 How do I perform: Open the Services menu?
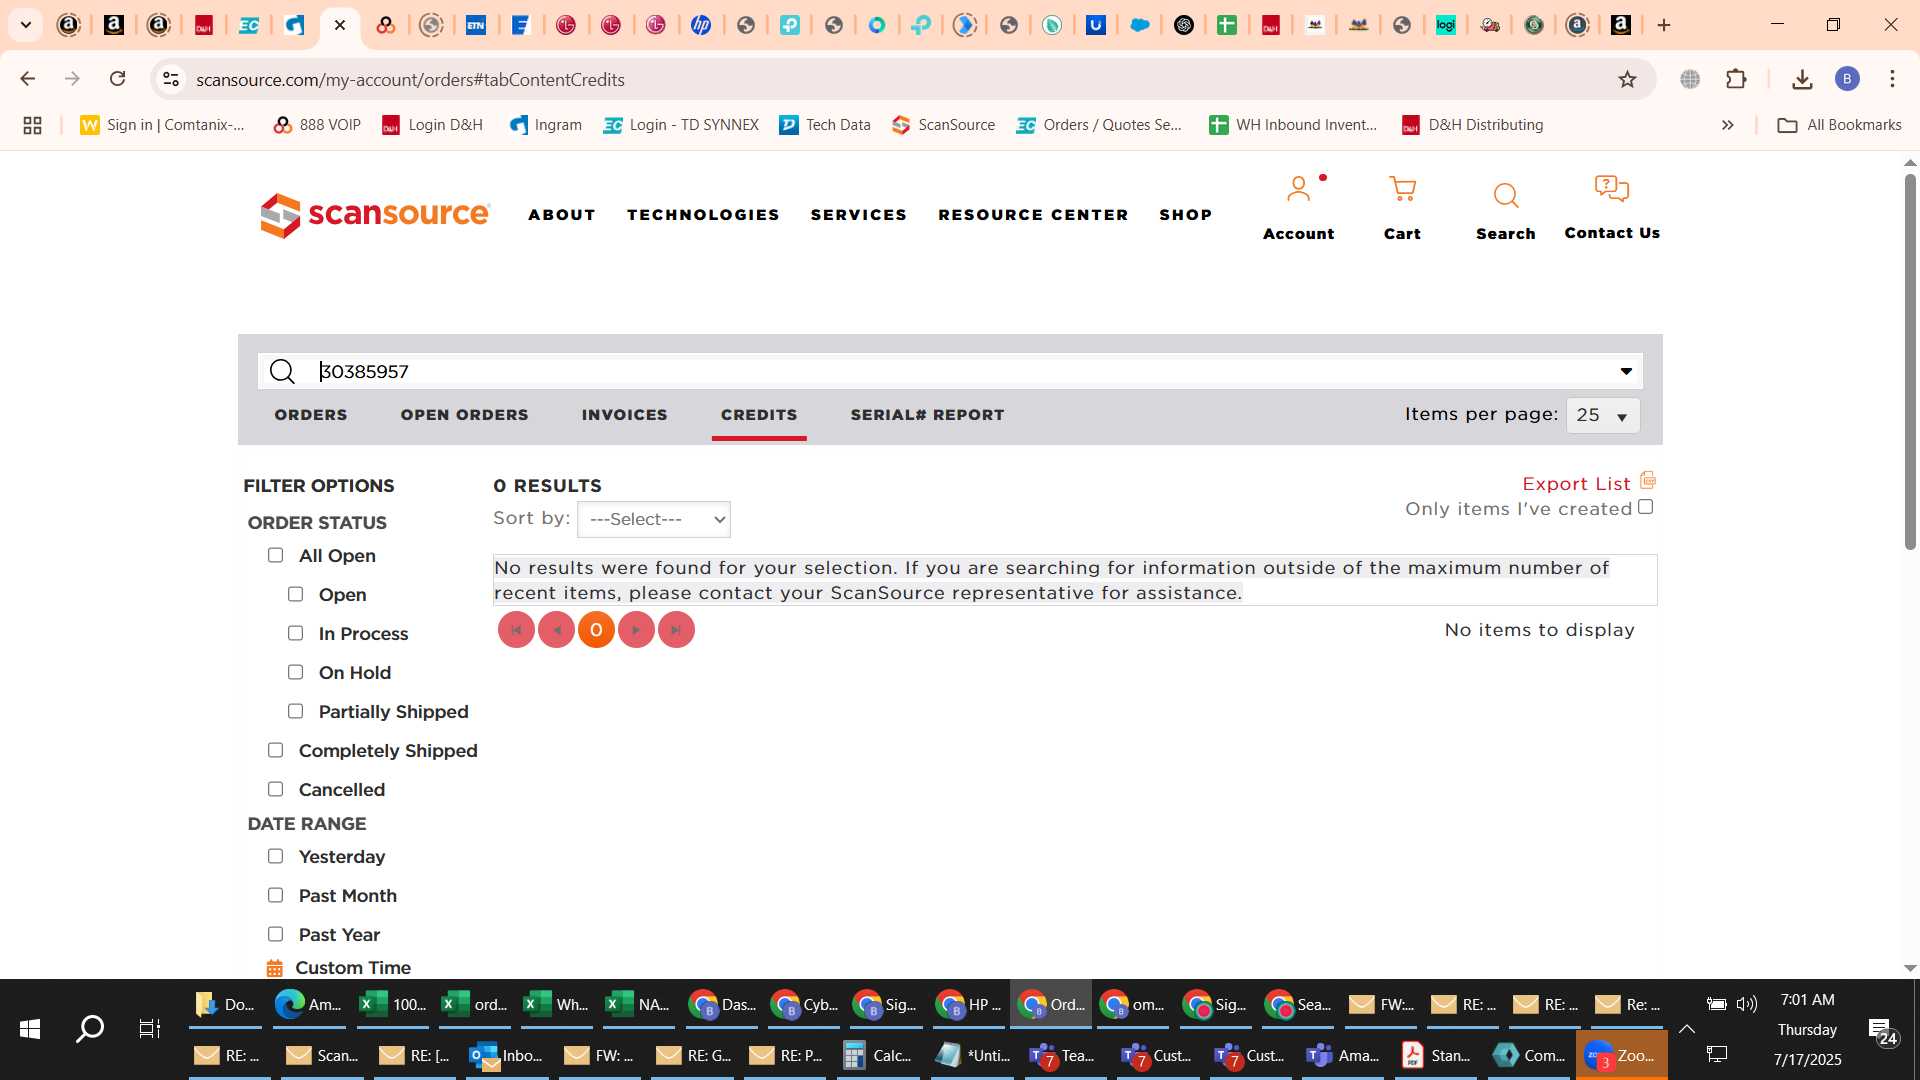click(858, 215)
